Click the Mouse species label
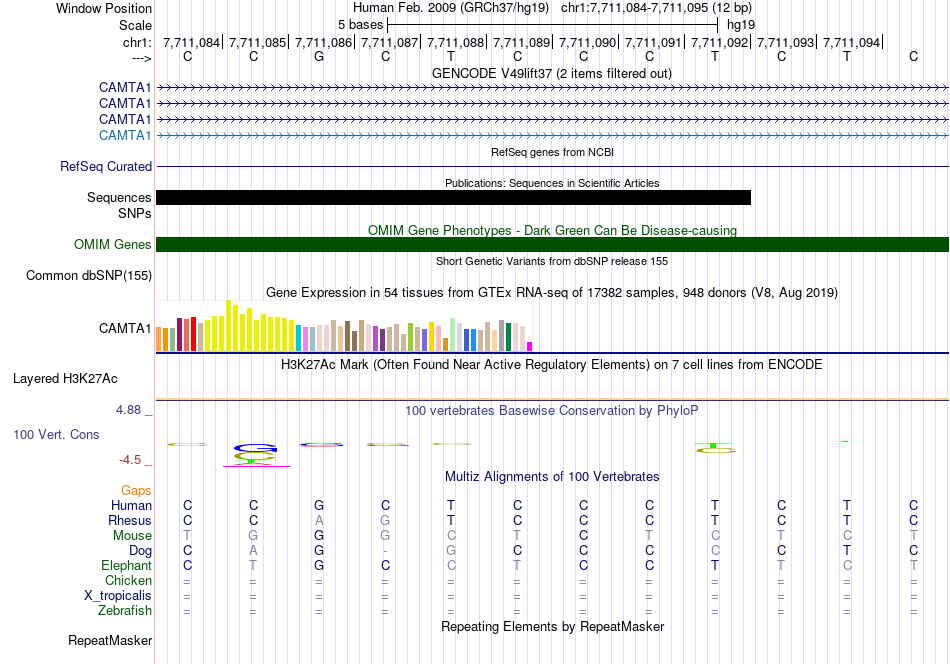This screenshot has width=950, height=664. pyautogui.click(x=132, y=536)
